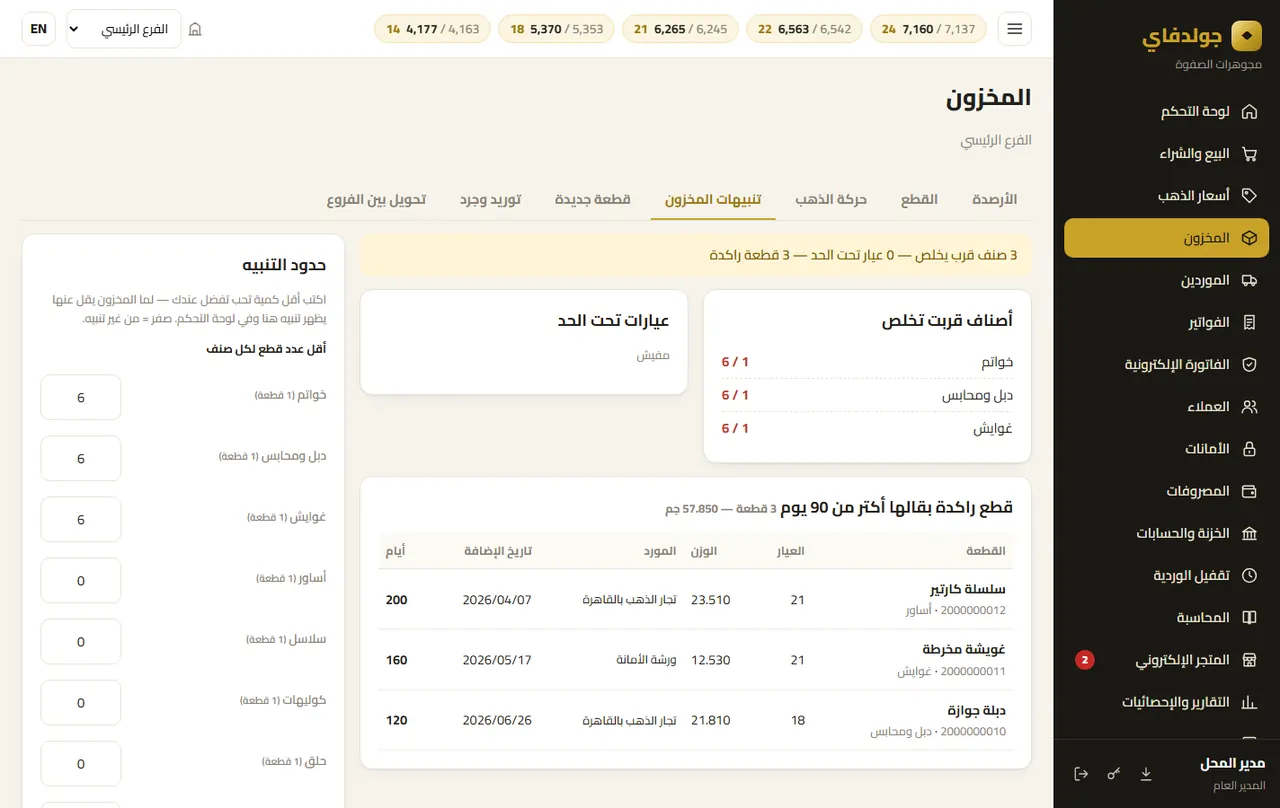Screen dimensions: 1280x808
Task: Click the دبل ومحابس minimum quantity field
Action: click(81, 459)
